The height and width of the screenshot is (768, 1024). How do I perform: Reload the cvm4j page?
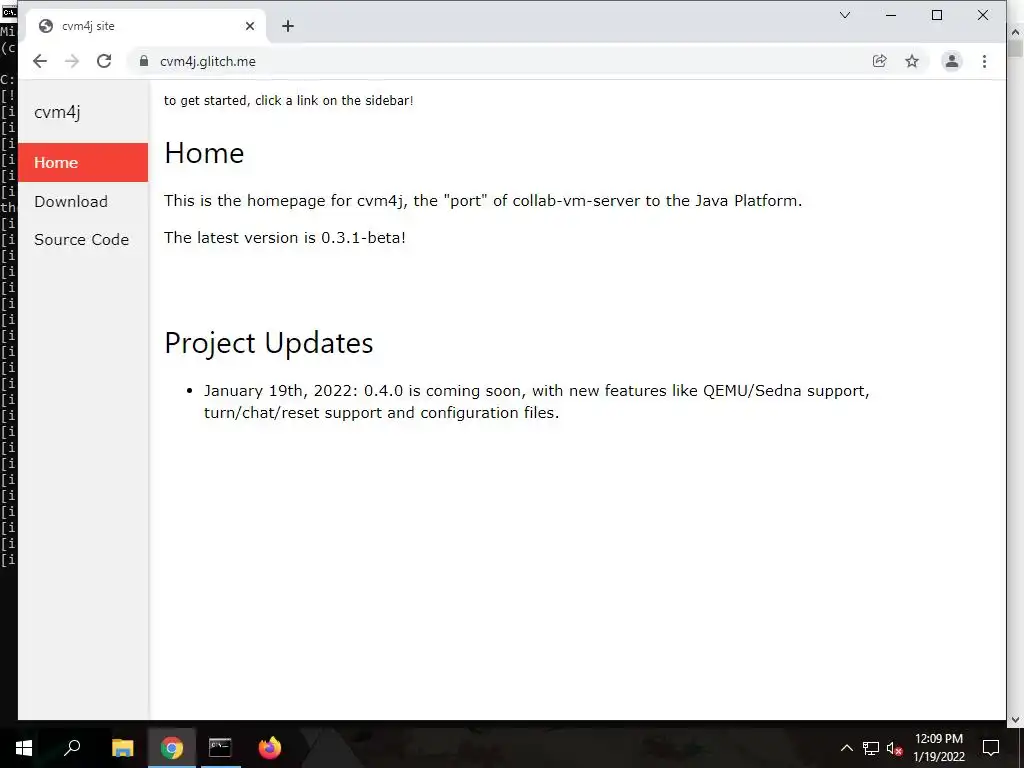tap(104, 61)
